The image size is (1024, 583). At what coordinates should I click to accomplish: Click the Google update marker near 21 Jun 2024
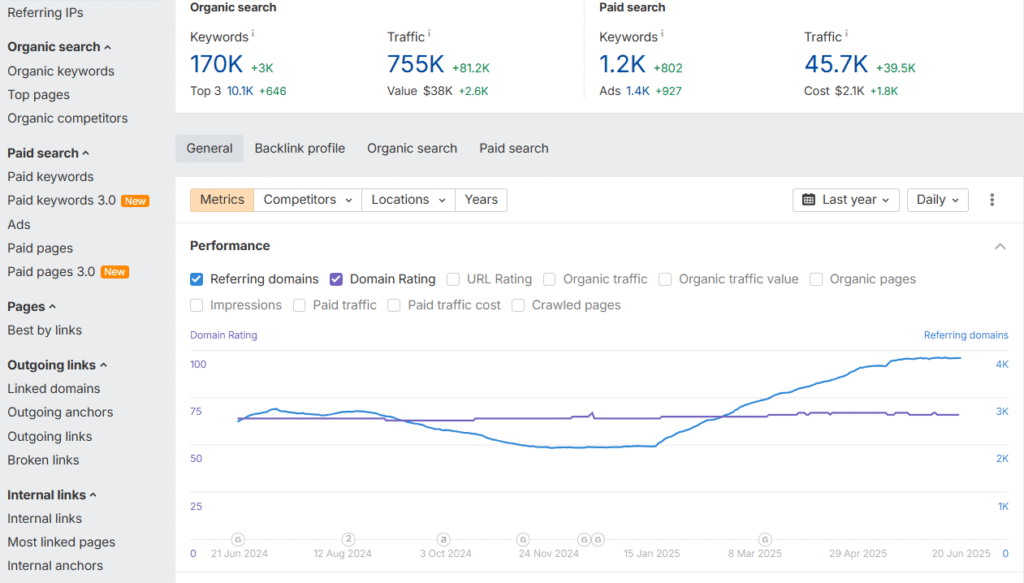point(238,539)
